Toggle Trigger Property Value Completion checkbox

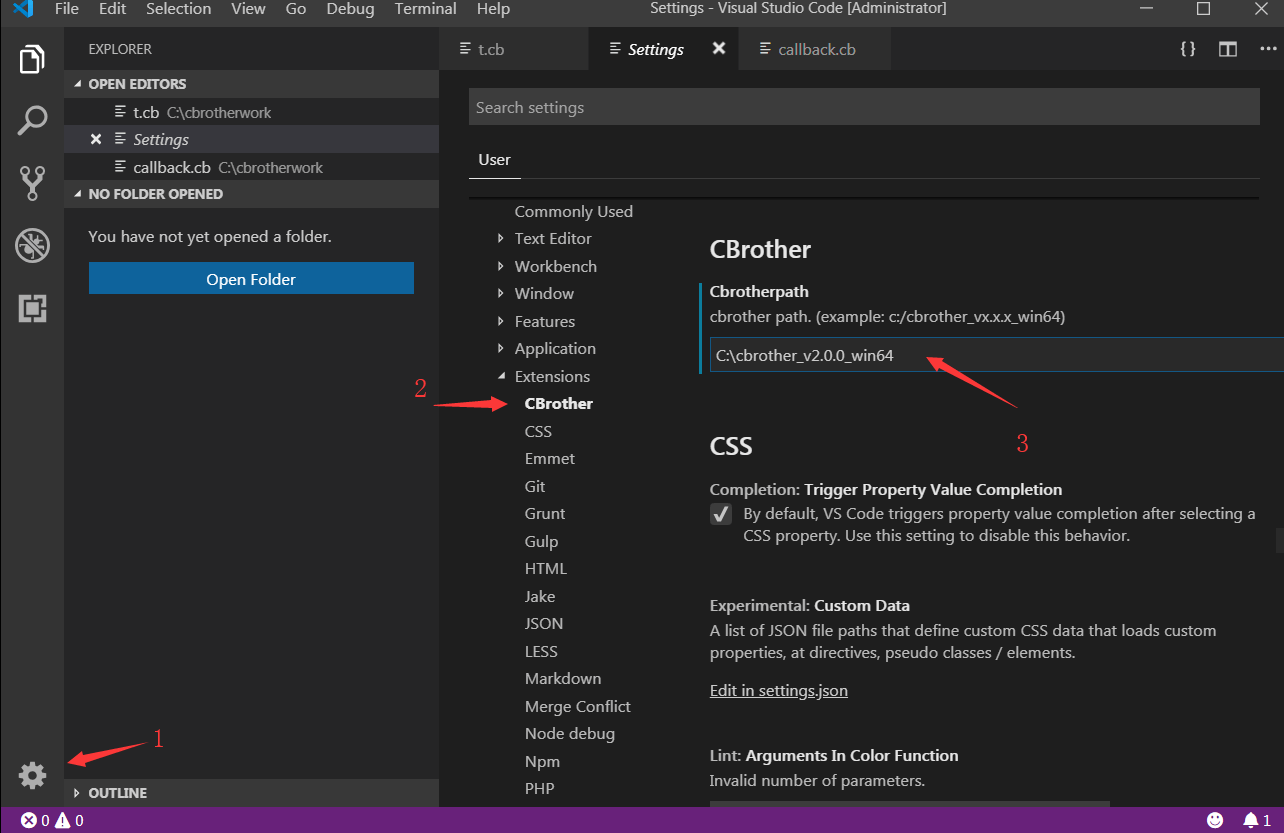[720, 514]
